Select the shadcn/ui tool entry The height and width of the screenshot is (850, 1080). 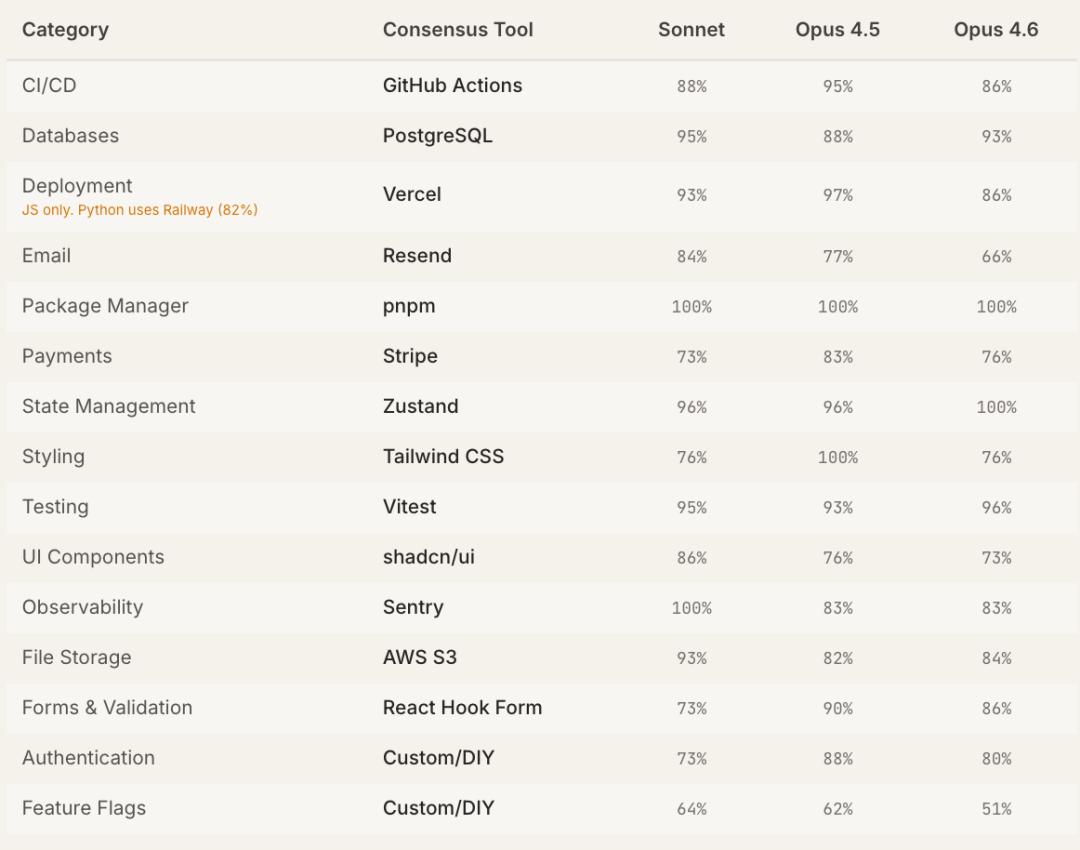[428, 558]
